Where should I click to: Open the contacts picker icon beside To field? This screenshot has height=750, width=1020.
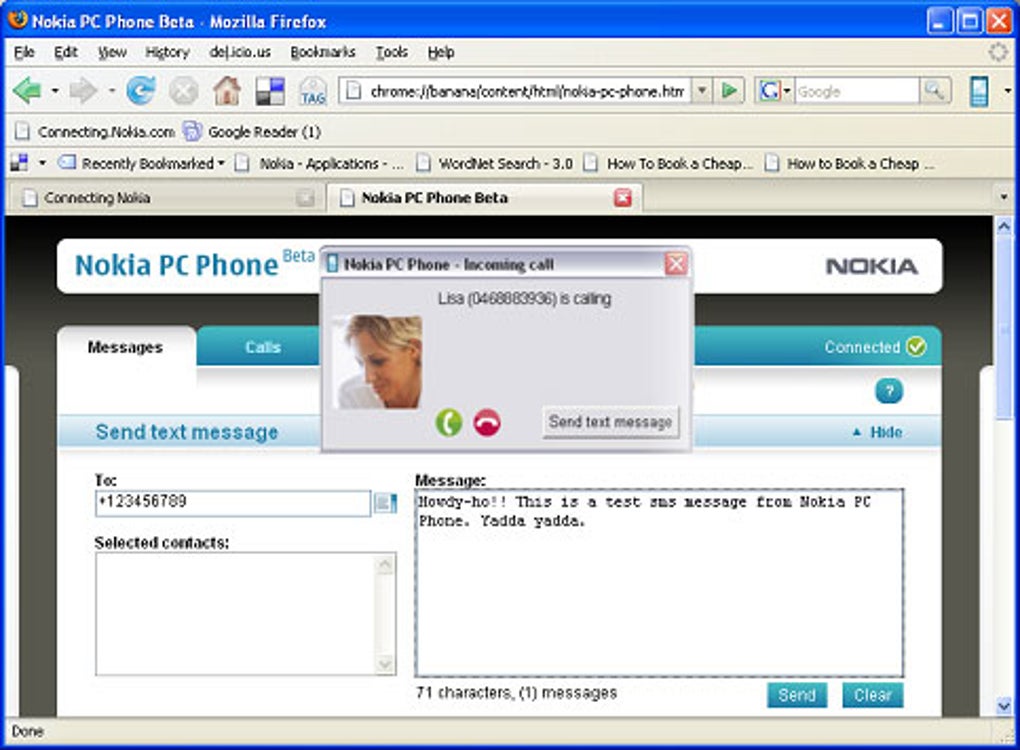(385, 503)
